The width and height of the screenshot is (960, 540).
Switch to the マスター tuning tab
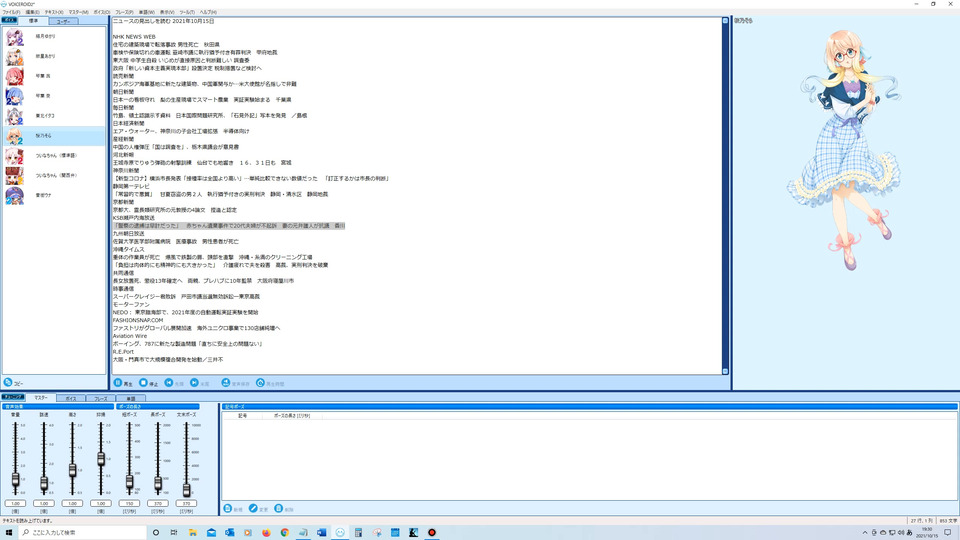tap(40, 398)
